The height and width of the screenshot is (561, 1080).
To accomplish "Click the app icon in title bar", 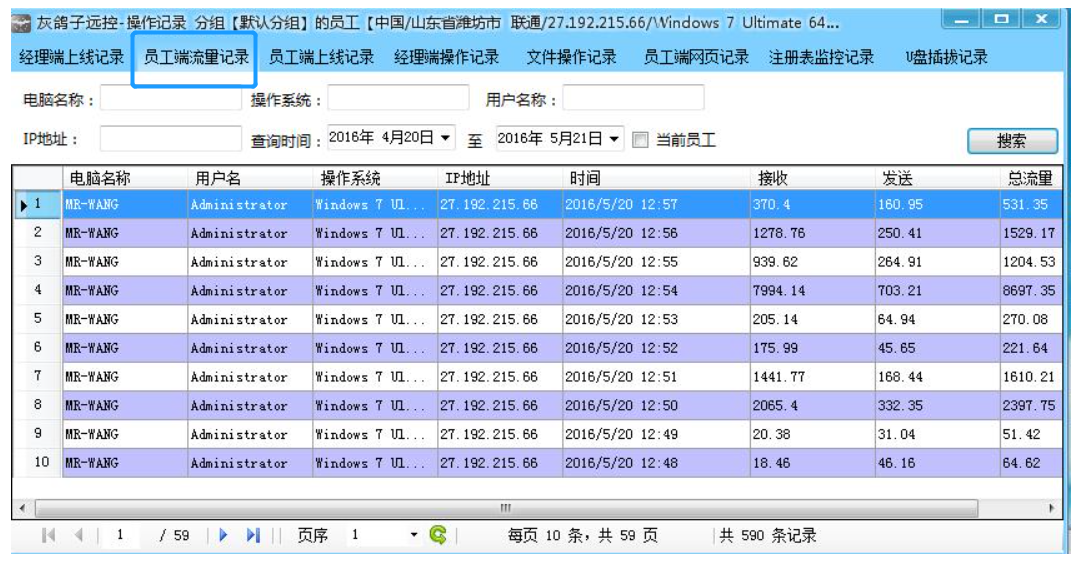I will point(23,22).
